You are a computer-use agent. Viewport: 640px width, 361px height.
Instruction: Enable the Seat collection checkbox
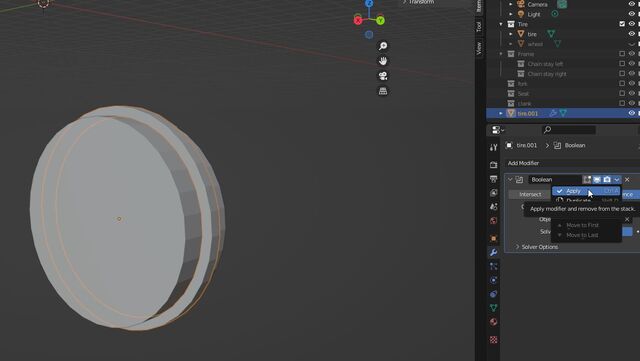(x=622, y=94)
